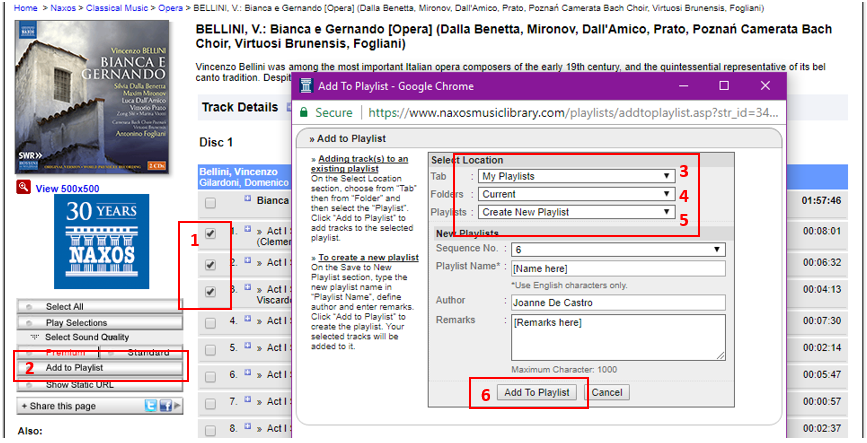867x443 pixels.
Task: Click the Facebook share icon
Action: tap(165, 406)
